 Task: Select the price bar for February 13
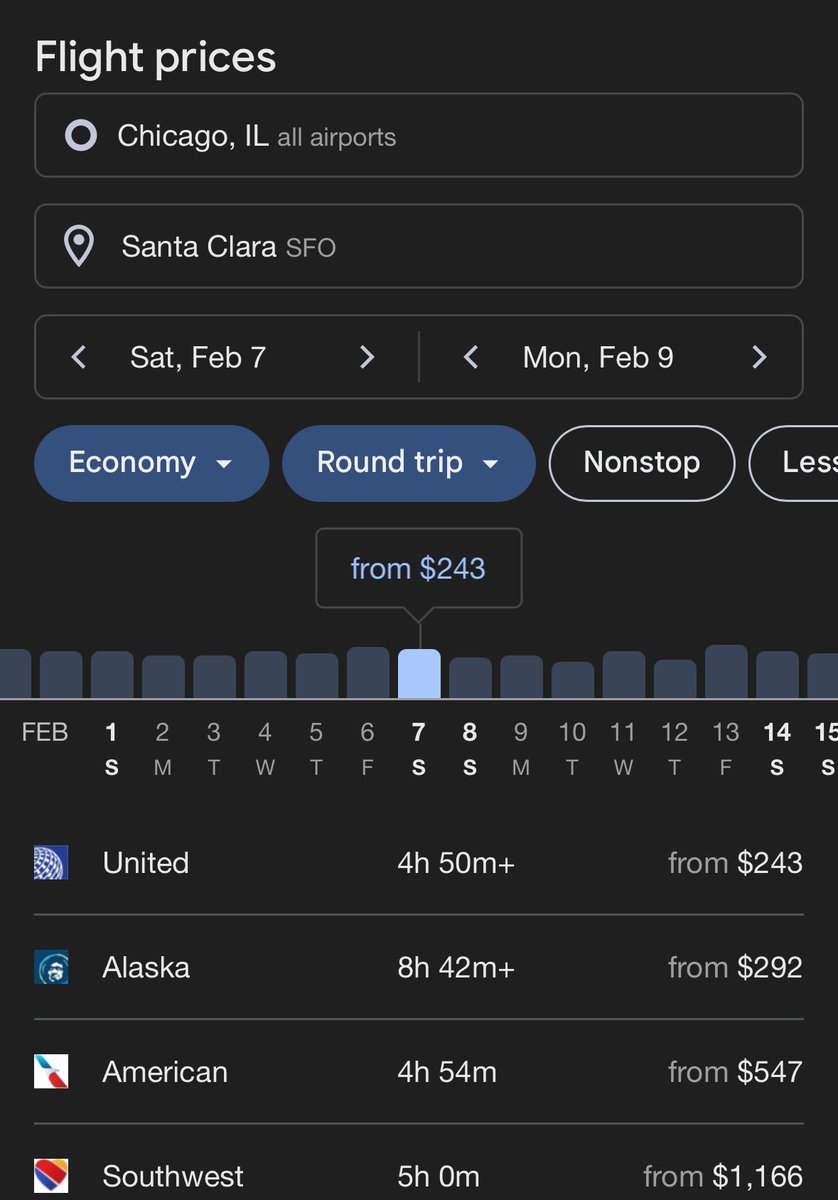pyautogui.click(x=726, y=672)
